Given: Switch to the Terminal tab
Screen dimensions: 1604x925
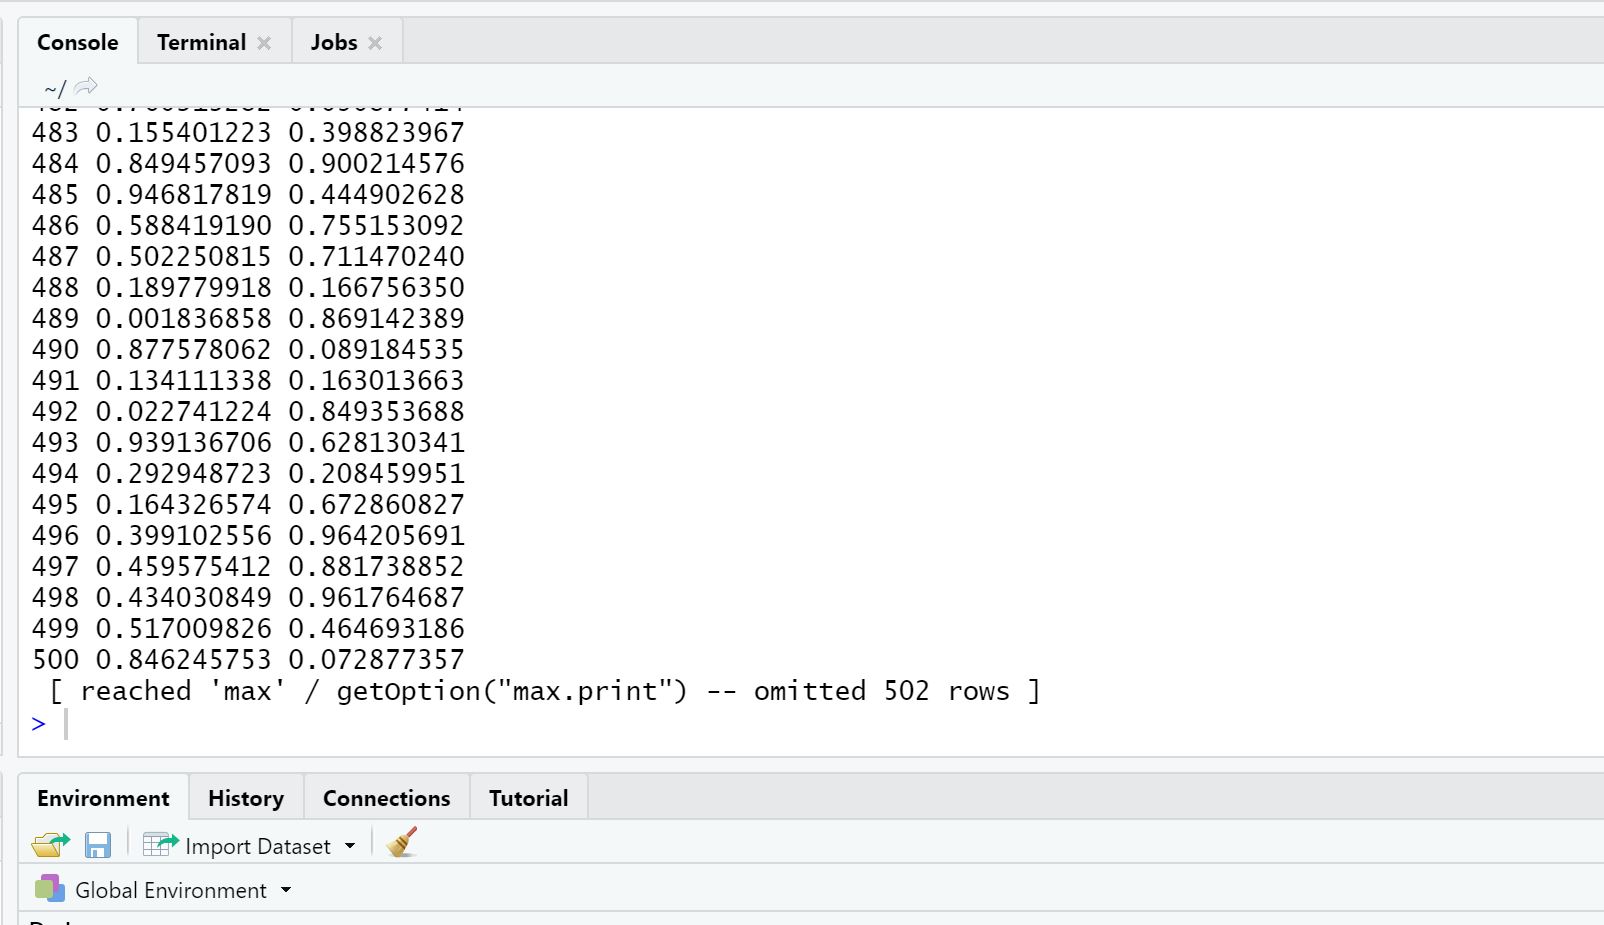Looking at the screenshot, I should pos(201,42).
